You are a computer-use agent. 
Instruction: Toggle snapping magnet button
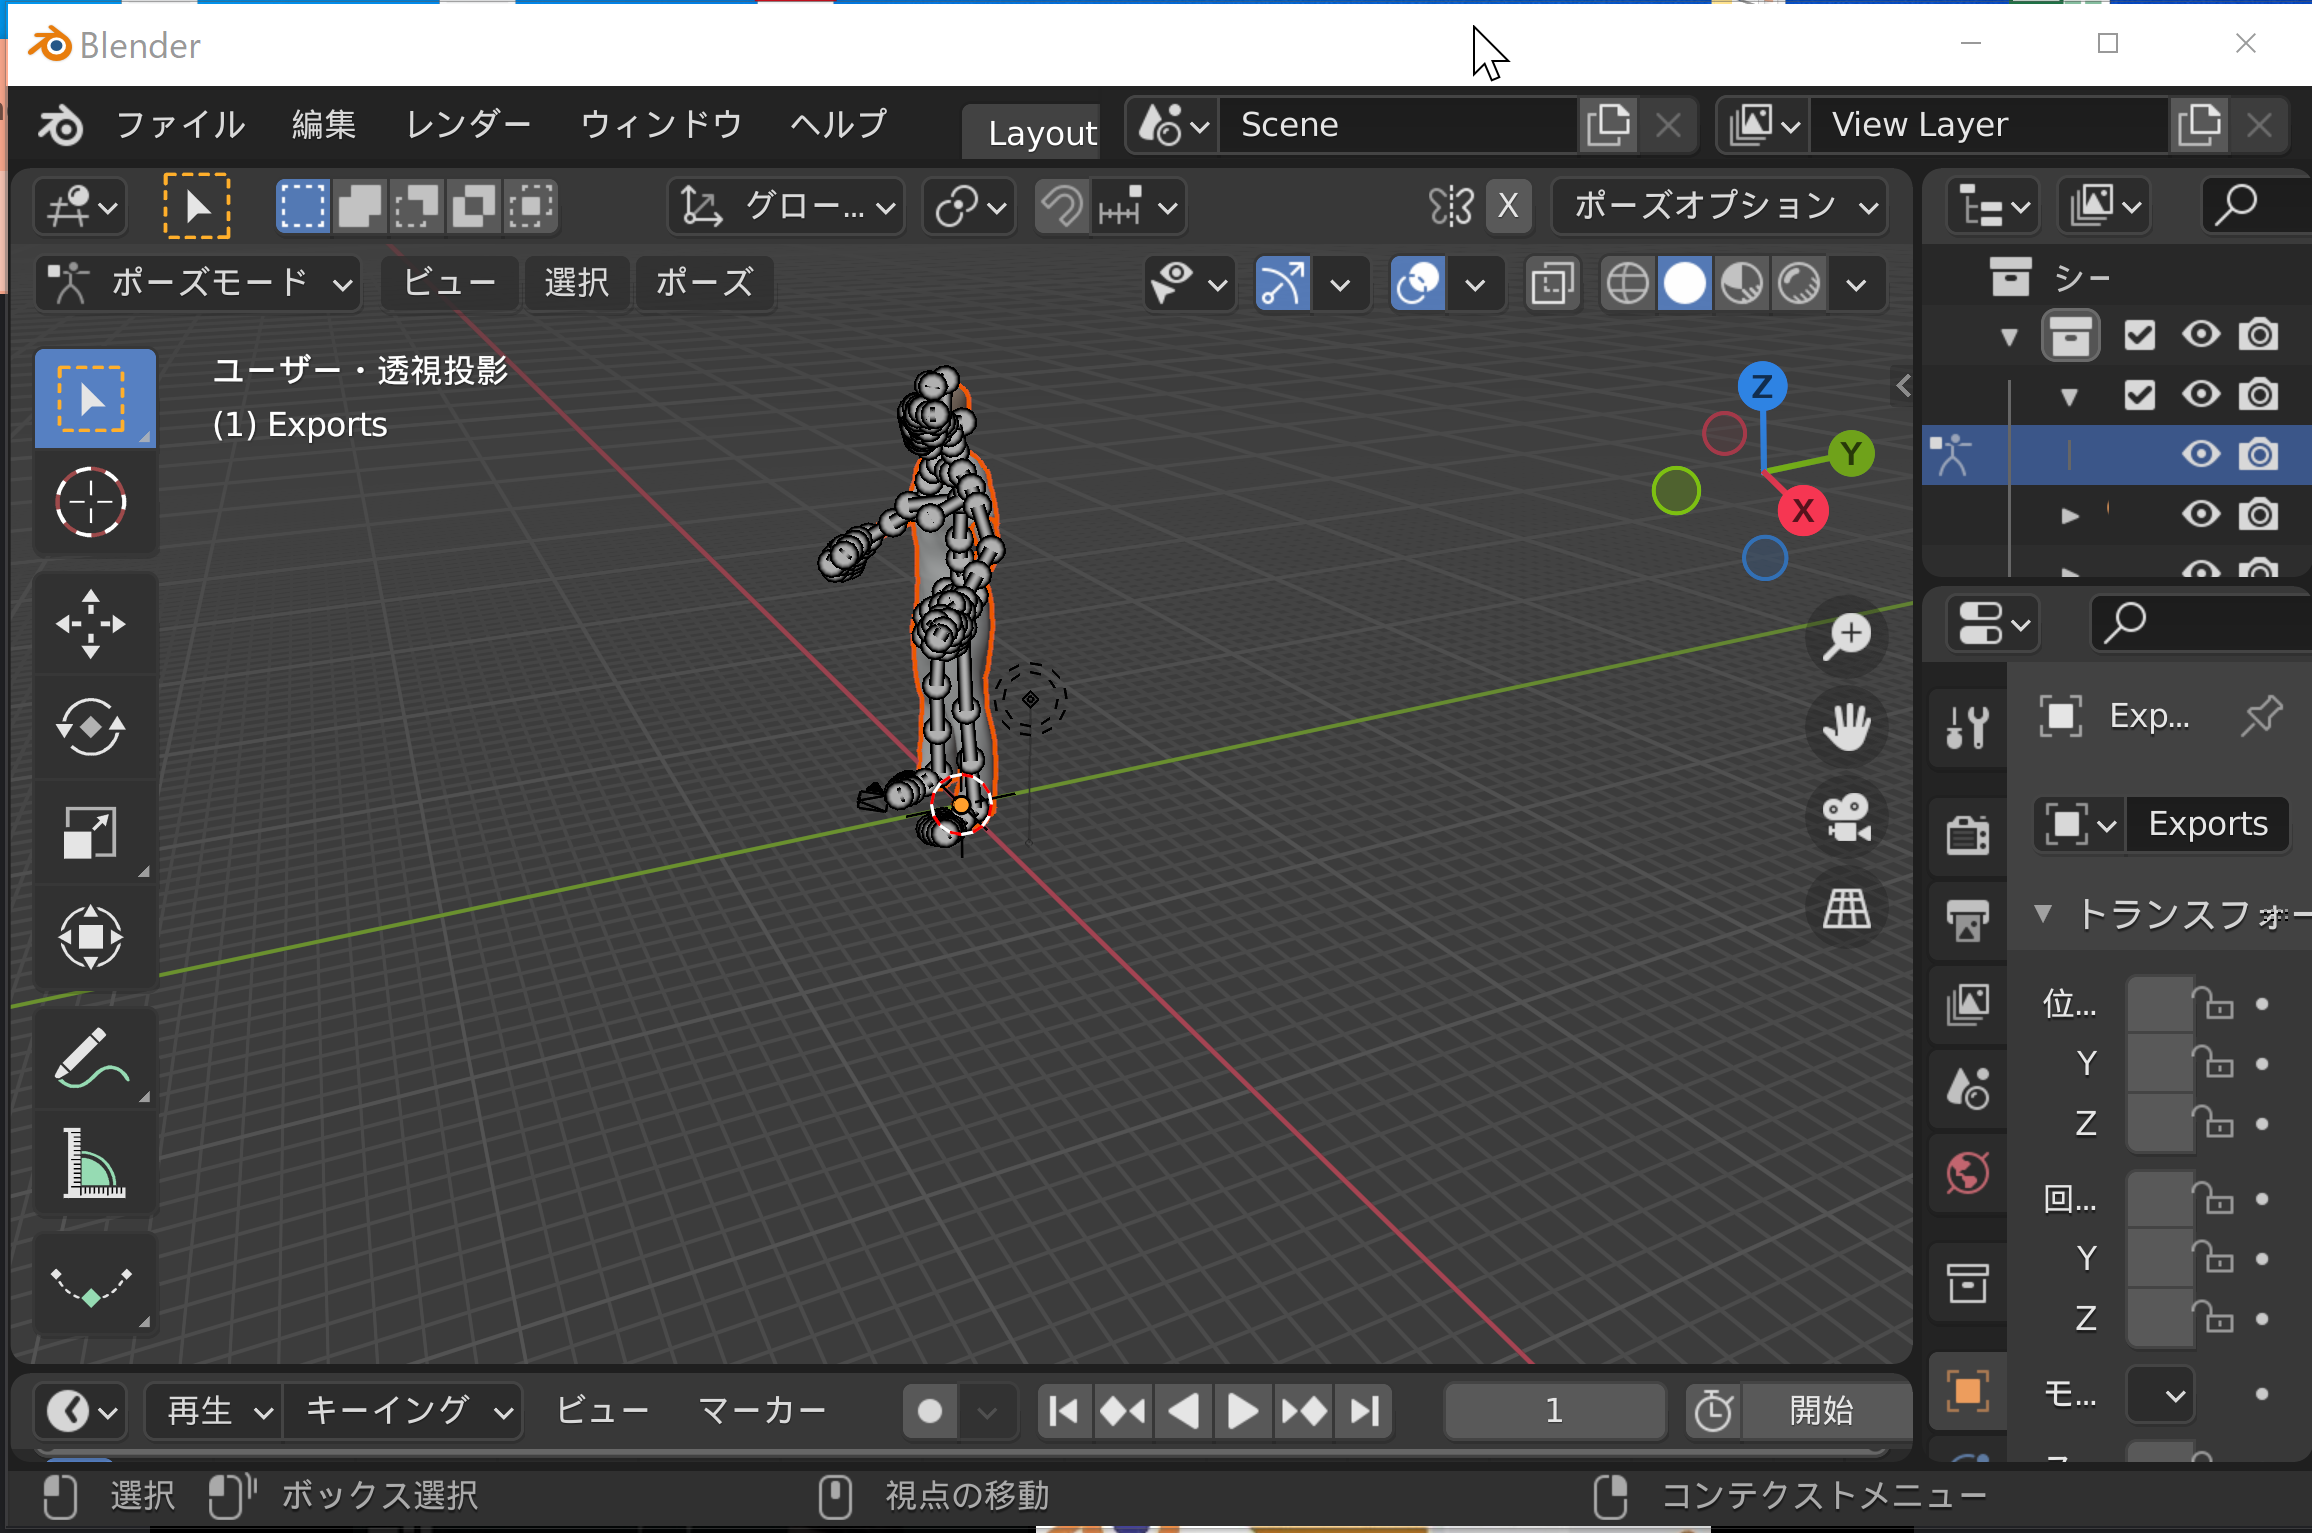[x=1062, y=207]
